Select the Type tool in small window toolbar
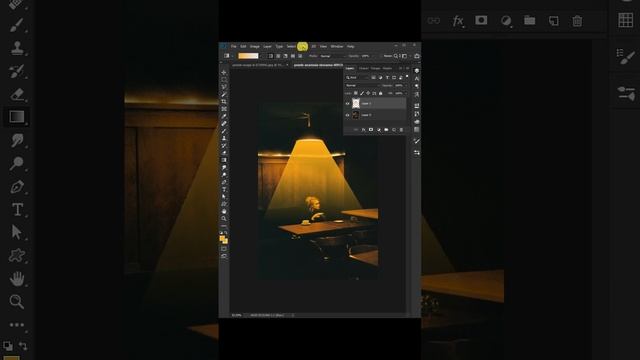640x360 pixels. 224,189
